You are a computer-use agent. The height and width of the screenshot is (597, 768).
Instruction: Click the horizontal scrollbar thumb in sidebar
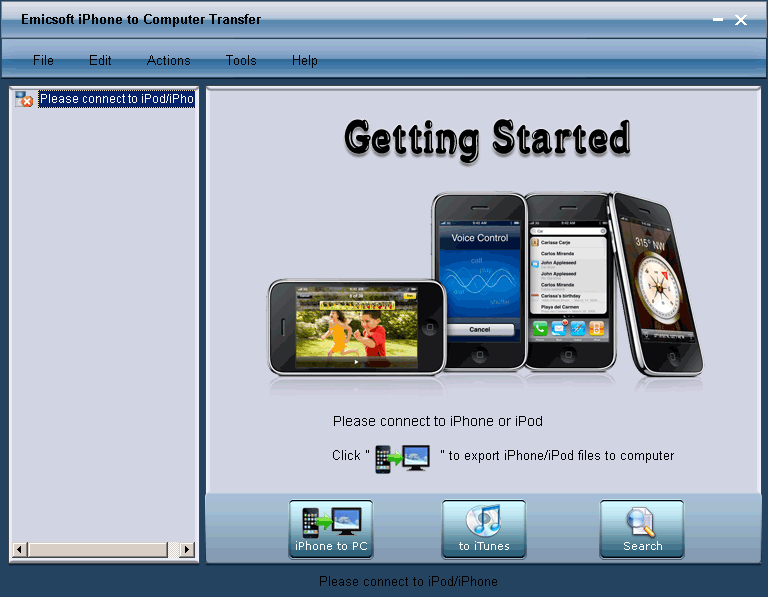97,549
